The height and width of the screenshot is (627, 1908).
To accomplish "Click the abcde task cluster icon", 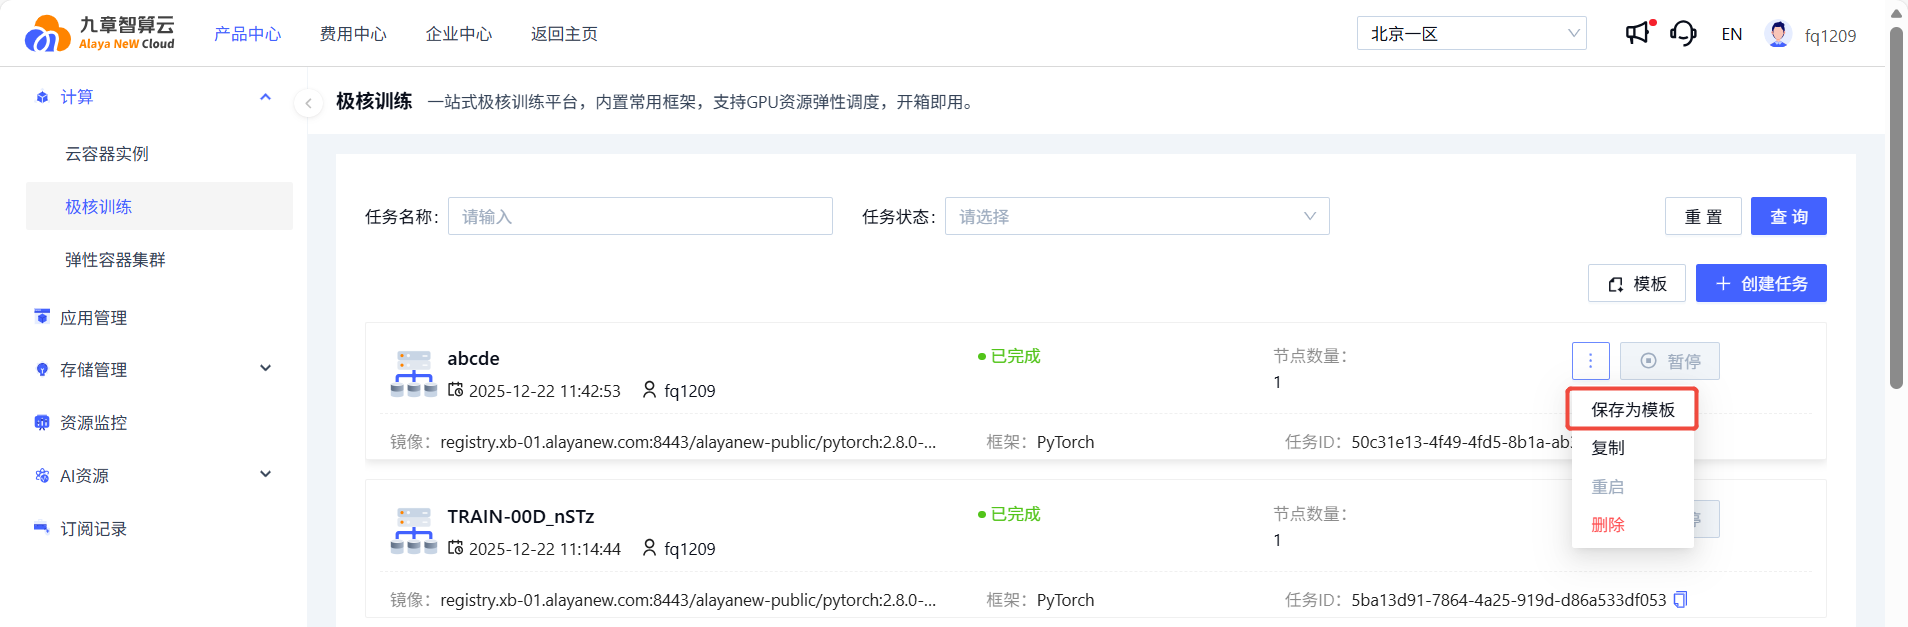I will click(x=413, y=374).
